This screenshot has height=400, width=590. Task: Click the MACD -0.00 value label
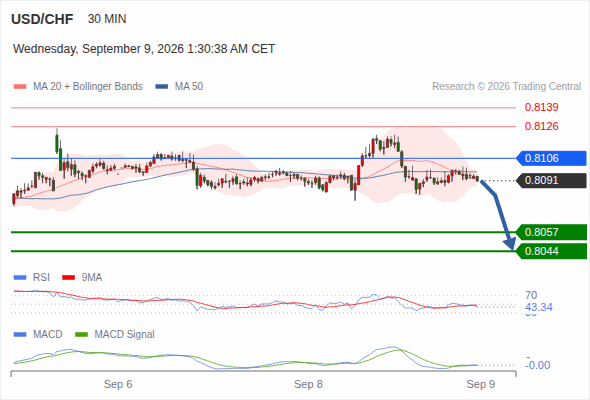click(538, 365)
